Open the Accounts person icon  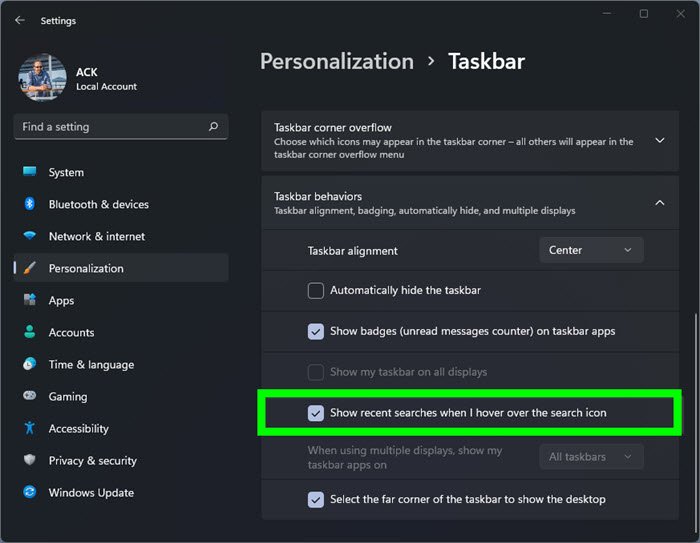pos(30,332)
